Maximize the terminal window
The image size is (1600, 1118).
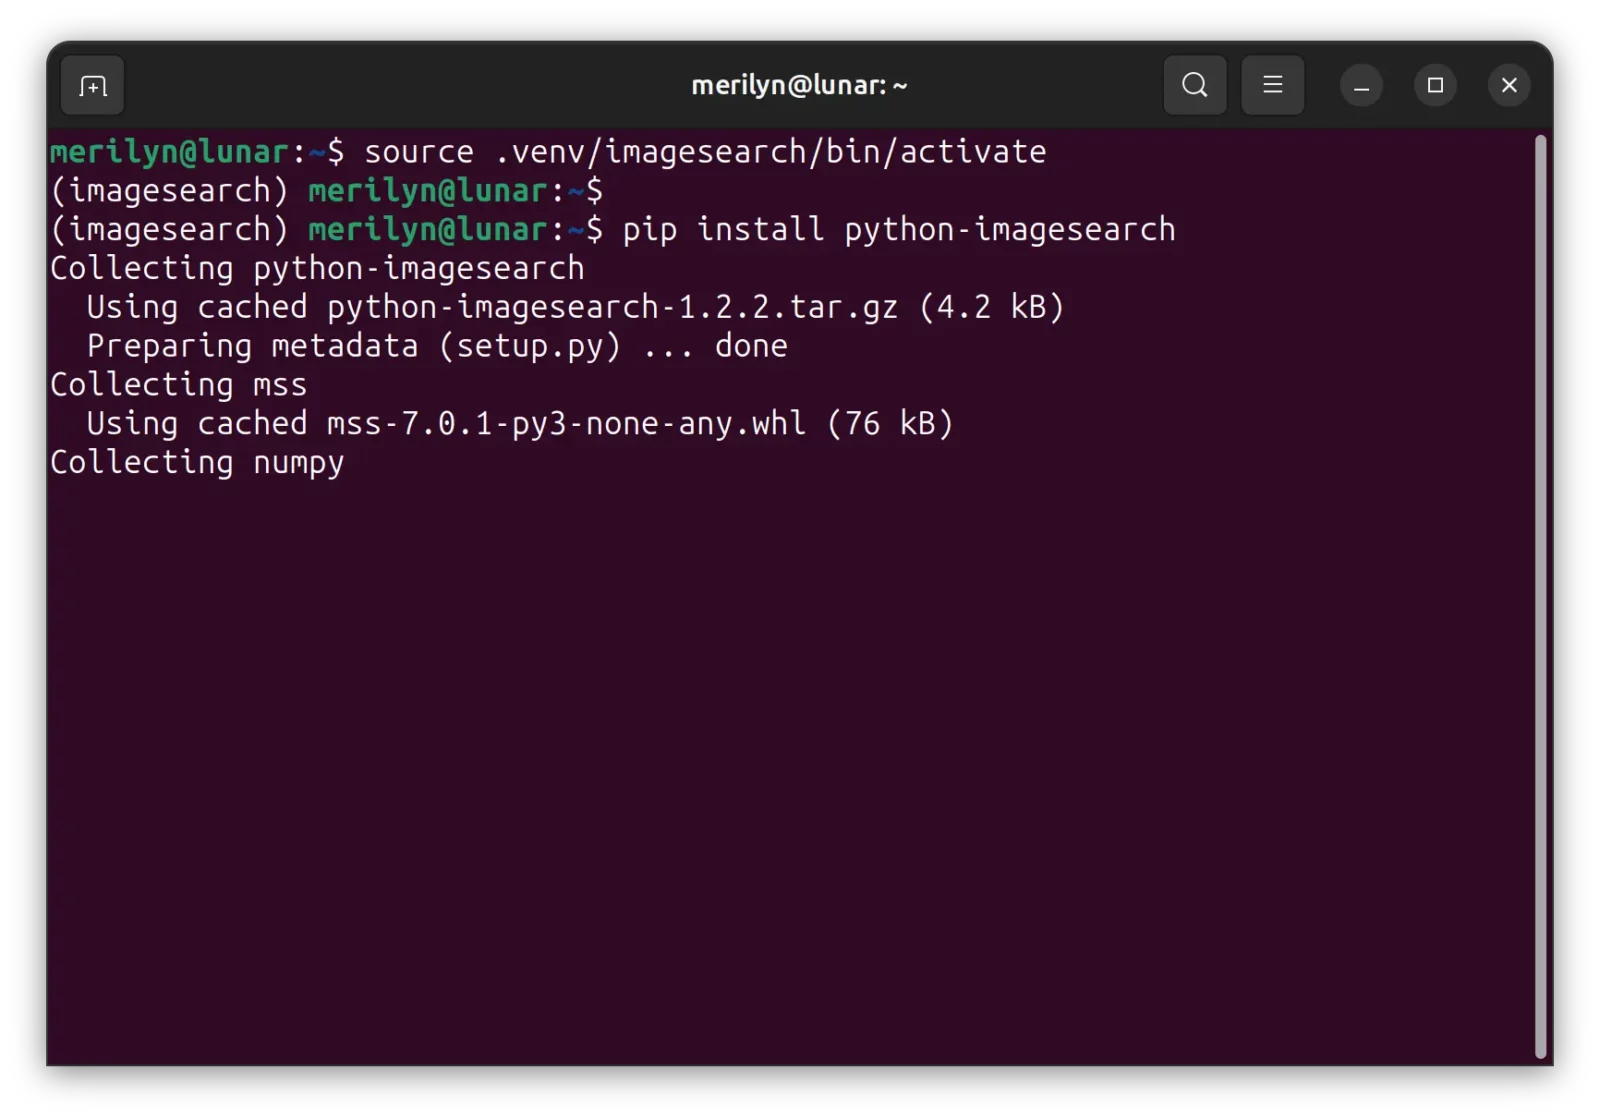[x=1435, y=86]
